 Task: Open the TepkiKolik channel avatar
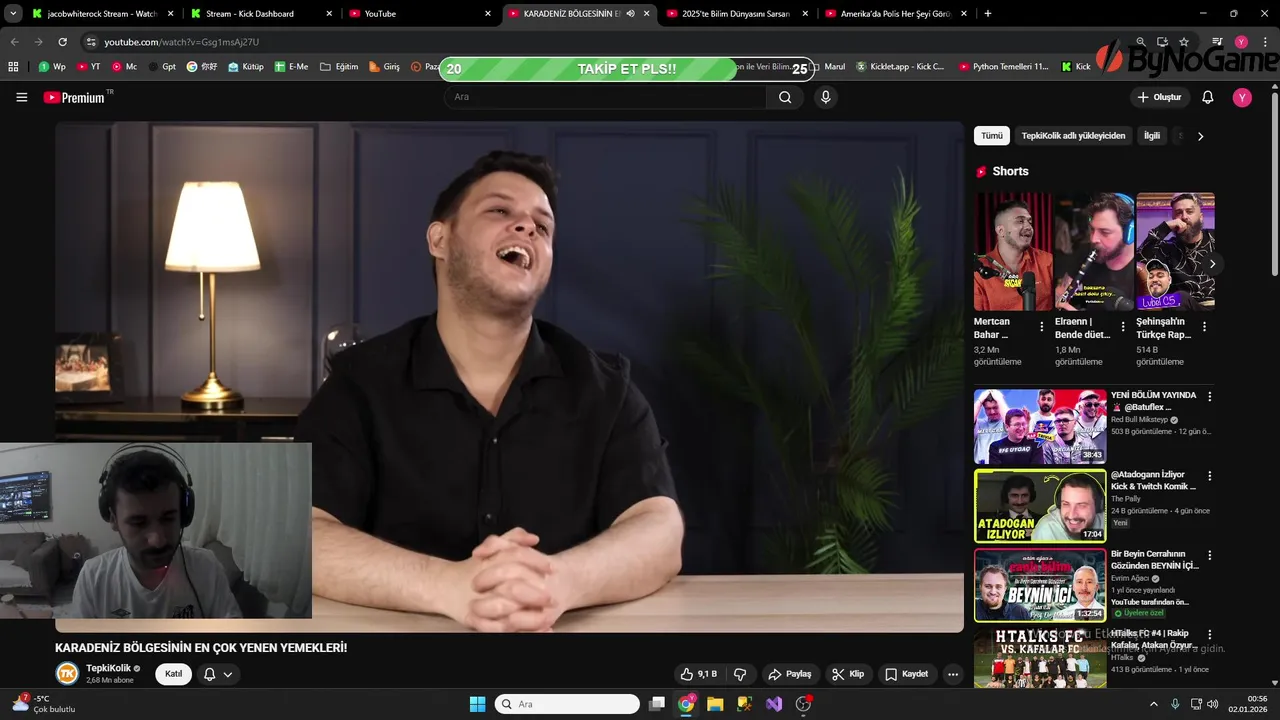[x=67, y=673]
